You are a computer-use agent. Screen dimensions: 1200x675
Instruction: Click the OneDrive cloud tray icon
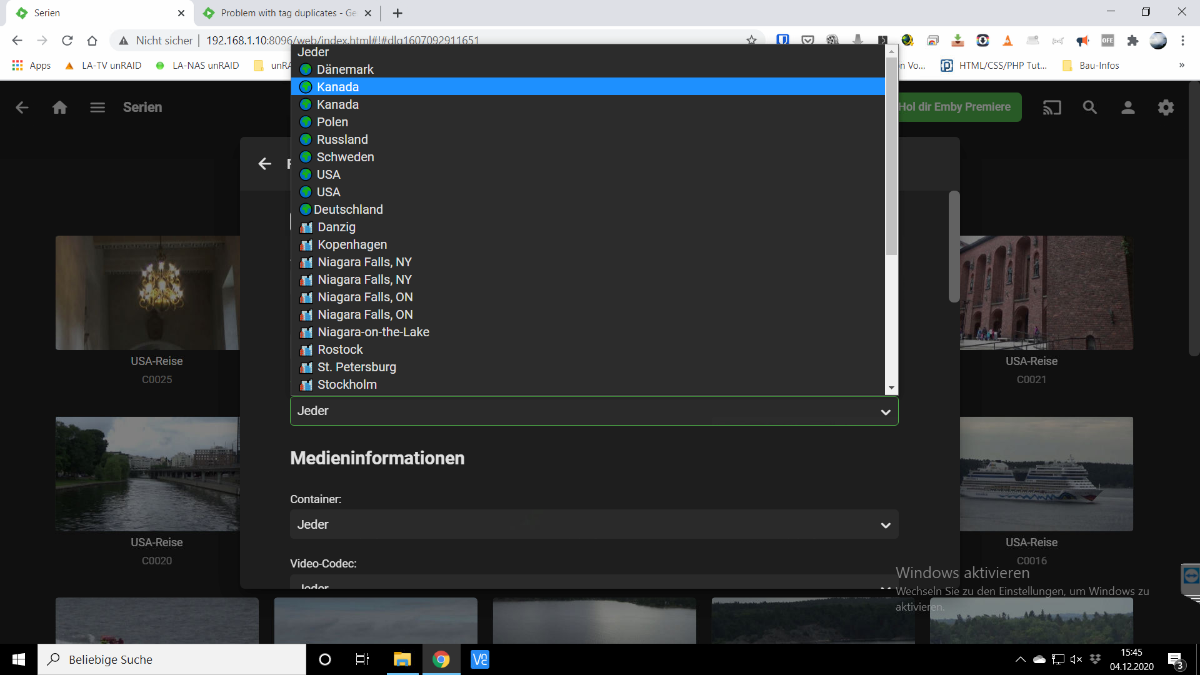(x=1039, y=660)
